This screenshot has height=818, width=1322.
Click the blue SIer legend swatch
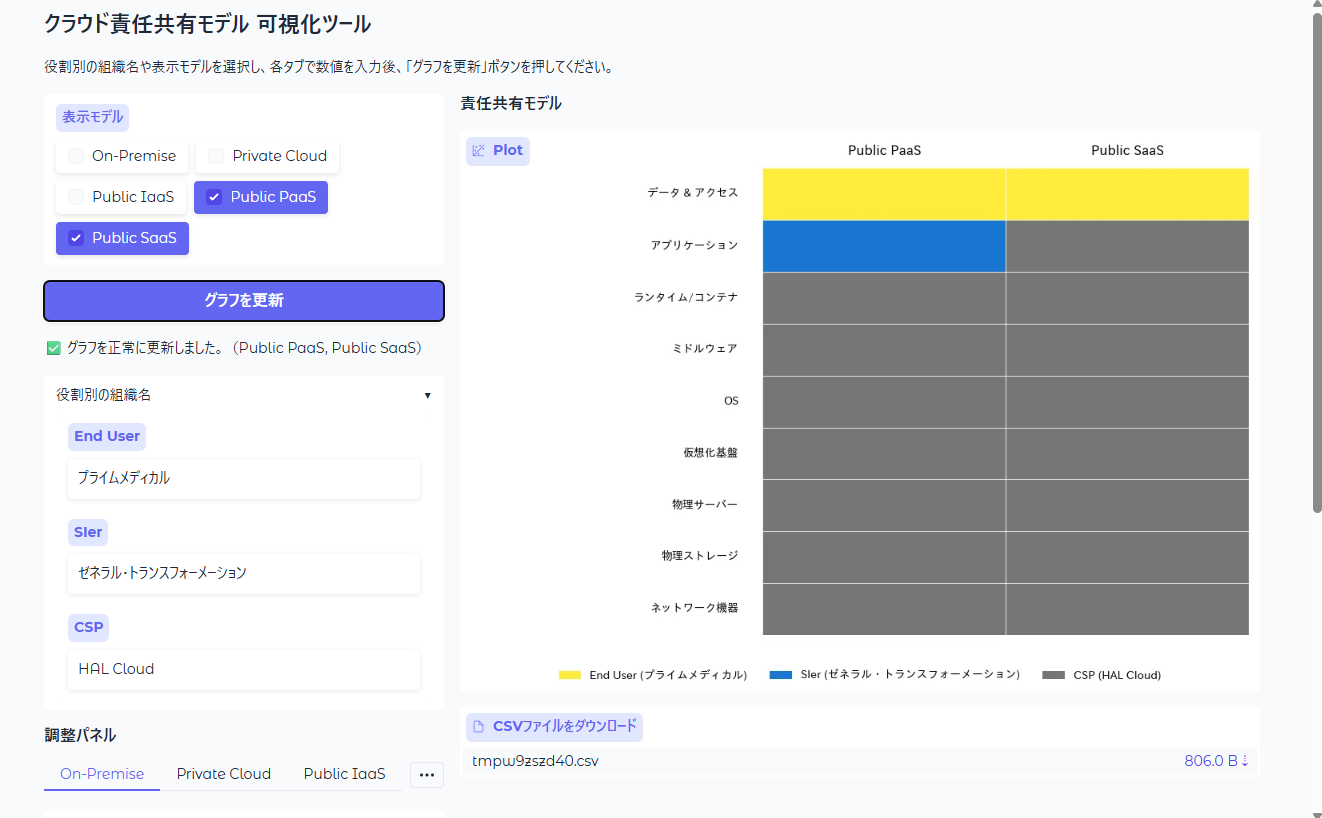[781, 676]
